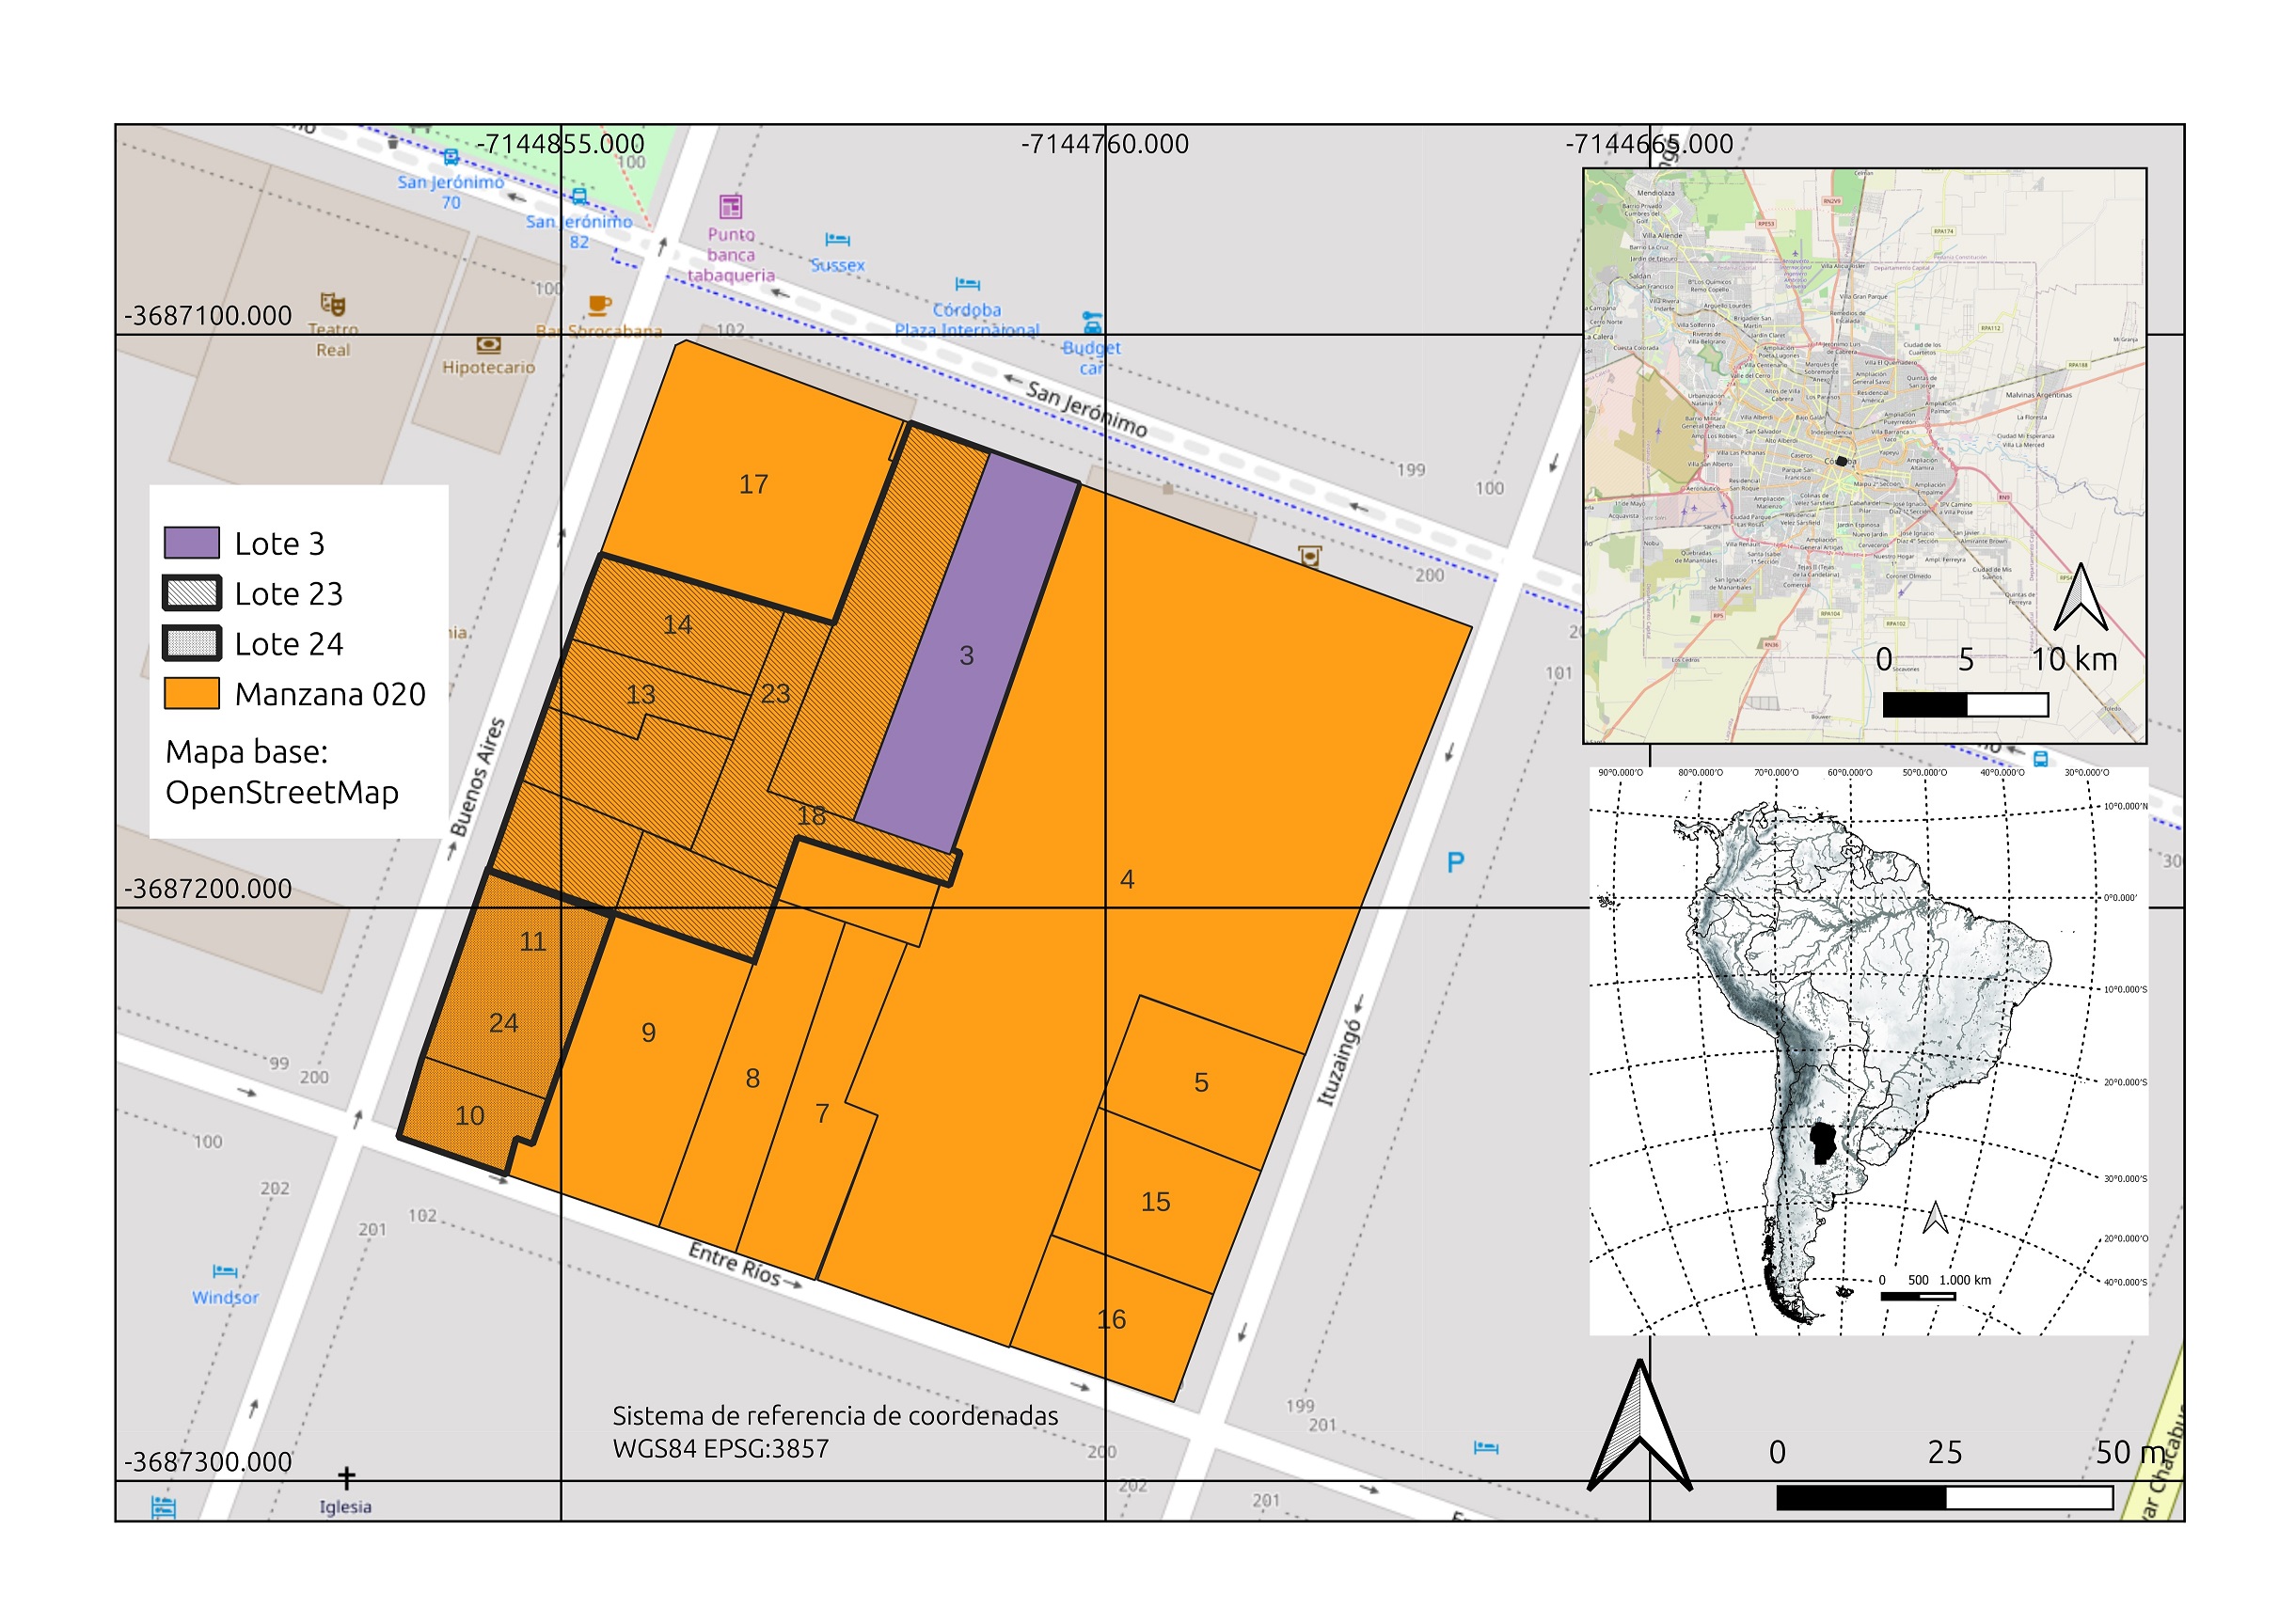The width and height of the screenshot is (2295, 1624).
Task: Click the purple Lote 3 legend swatch
Action: [x=192, y=543]
